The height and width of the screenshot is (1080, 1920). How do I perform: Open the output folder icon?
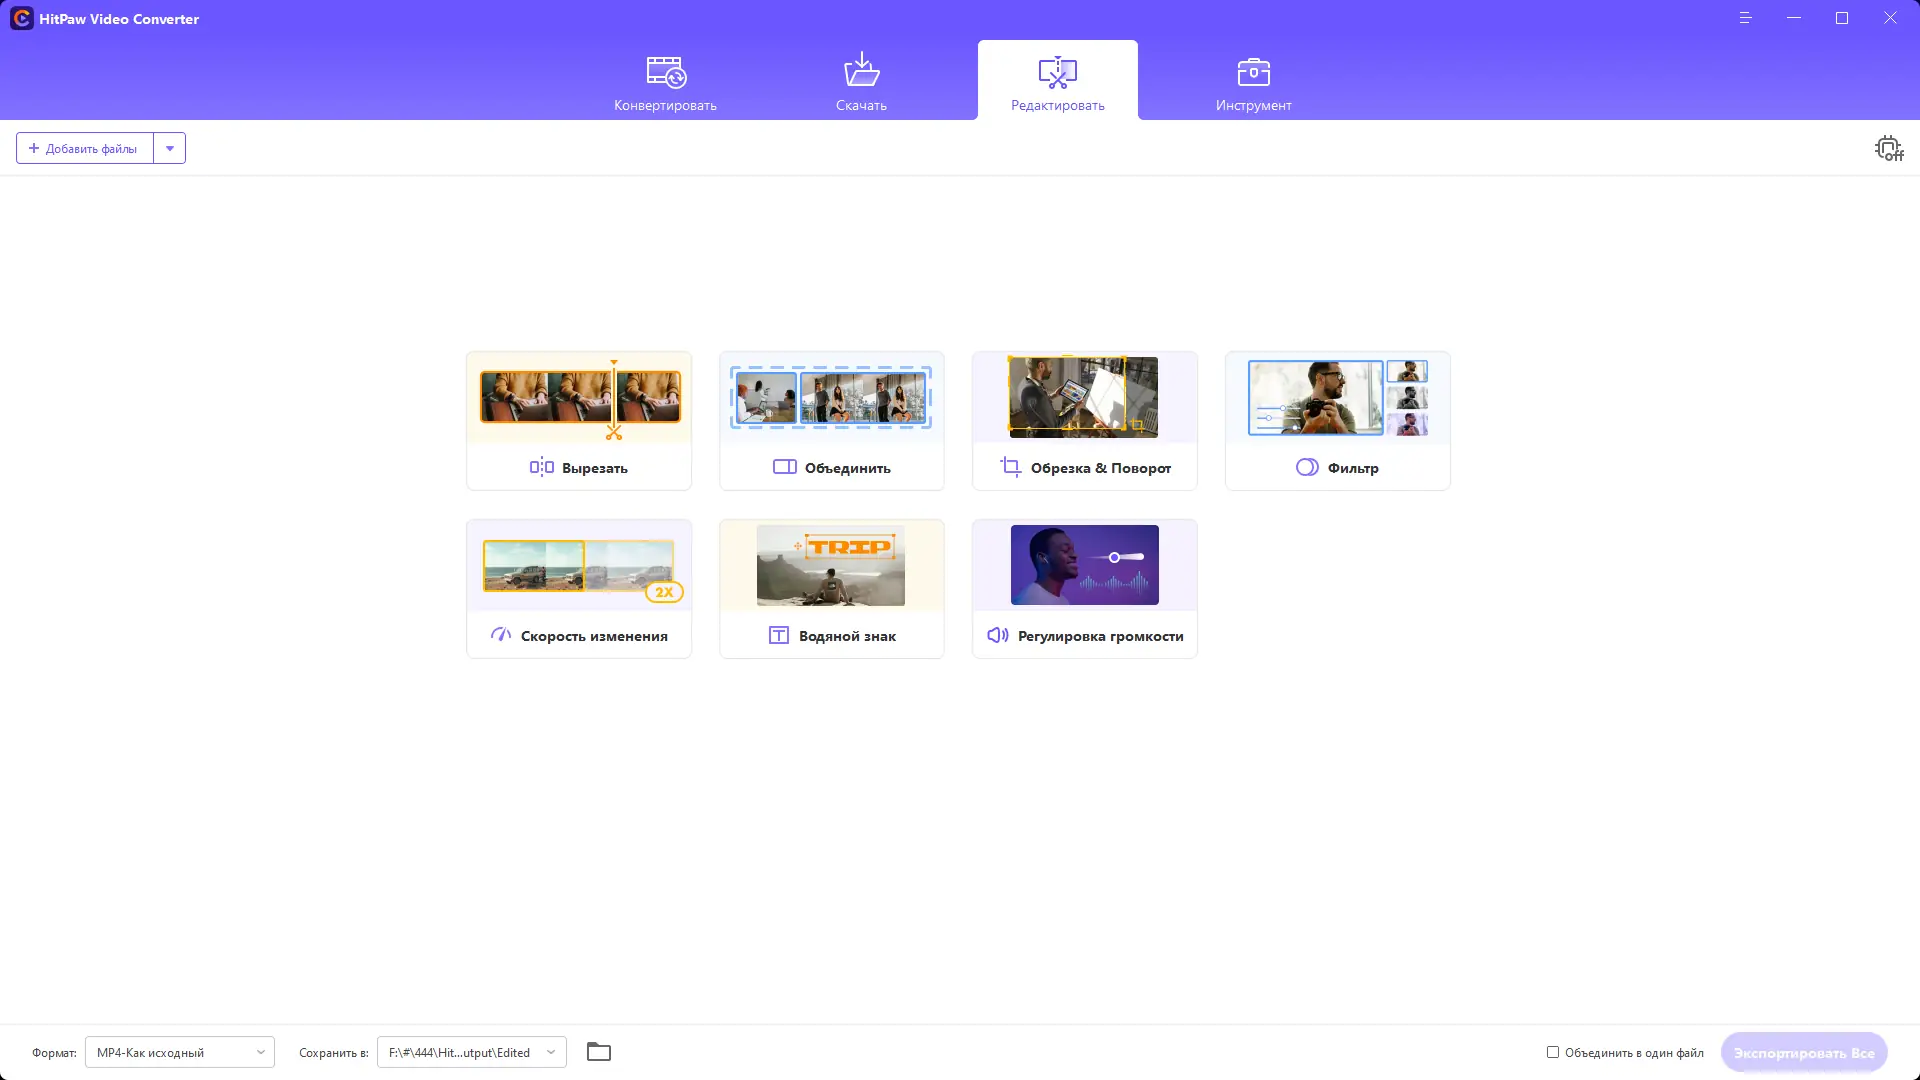pos(598,1052)
